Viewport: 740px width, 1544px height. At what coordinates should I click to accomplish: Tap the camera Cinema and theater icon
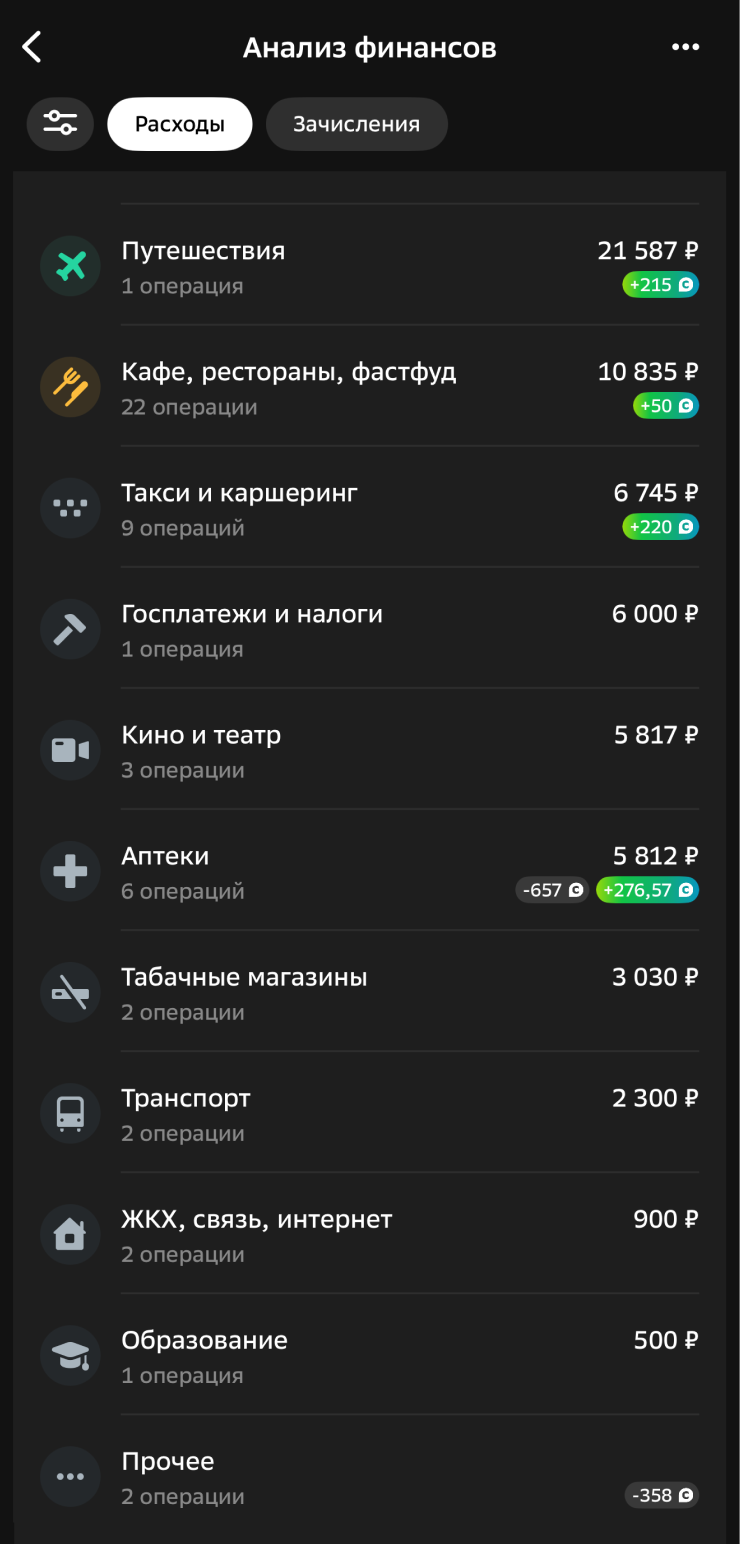point(70,750)
